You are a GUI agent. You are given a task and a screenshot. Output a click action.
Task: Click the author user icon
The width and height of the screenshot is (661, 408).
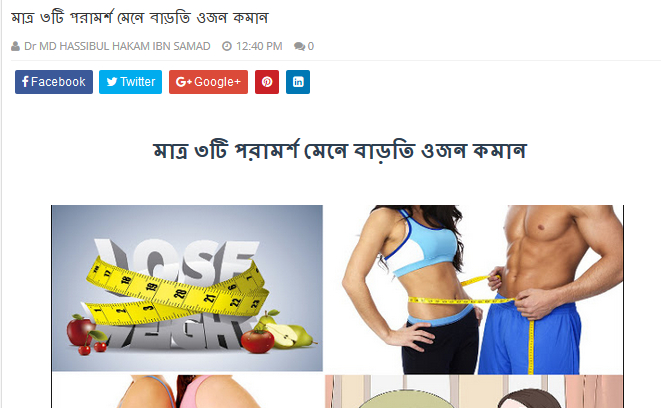tap(15, 46)
